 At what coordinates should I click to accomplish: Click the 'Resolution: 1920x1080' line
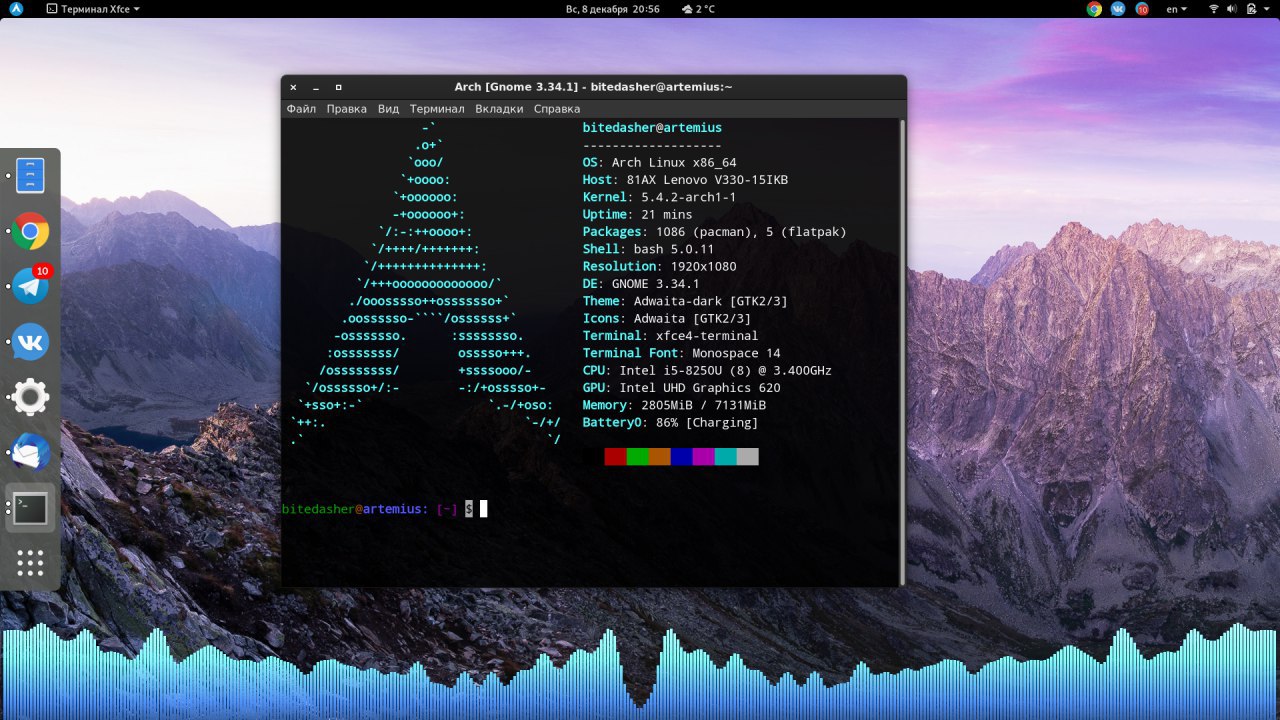659,267
